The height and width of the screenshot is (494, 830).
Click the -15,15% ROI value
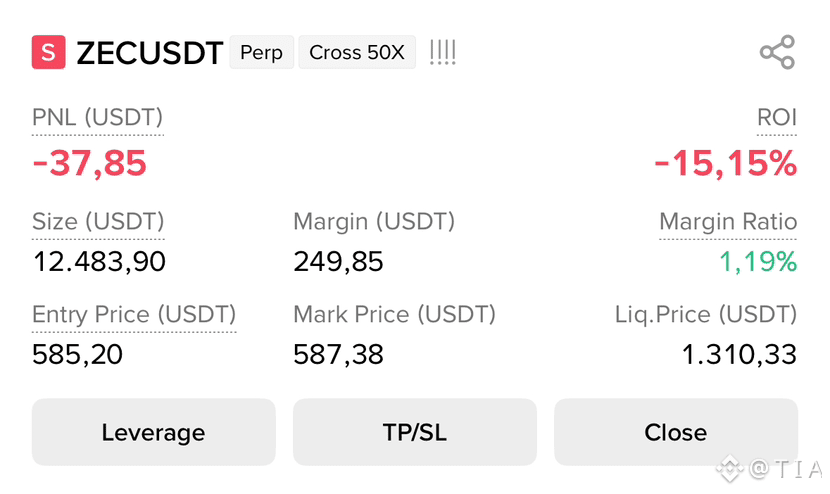pos(726,163)
